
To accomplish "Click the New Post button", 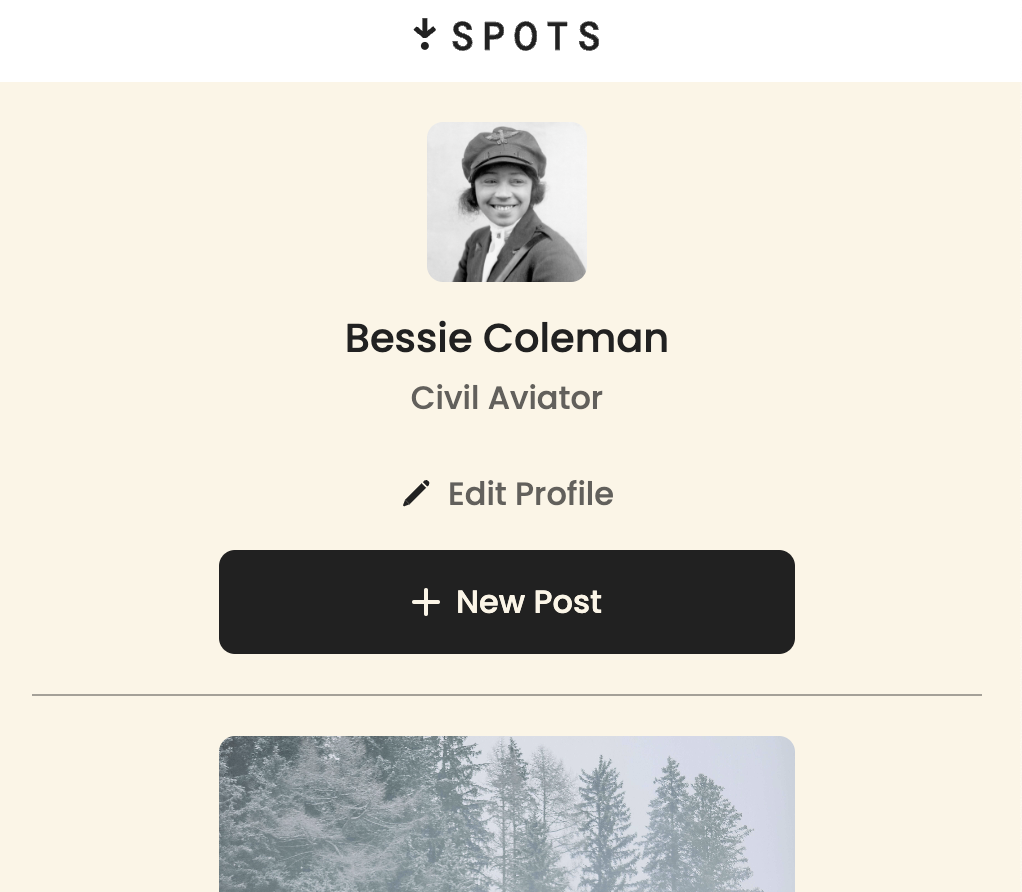I will pos(506,601).
